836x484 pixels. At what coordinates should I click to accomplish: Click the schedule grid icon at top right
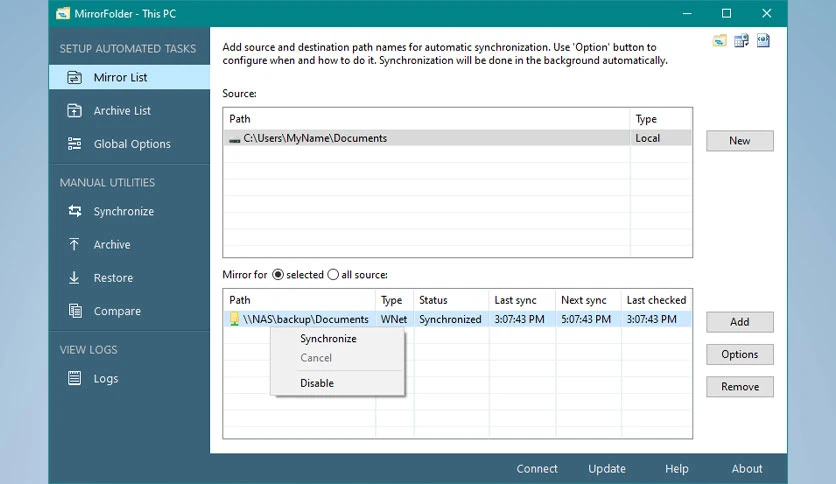[741, 41]
